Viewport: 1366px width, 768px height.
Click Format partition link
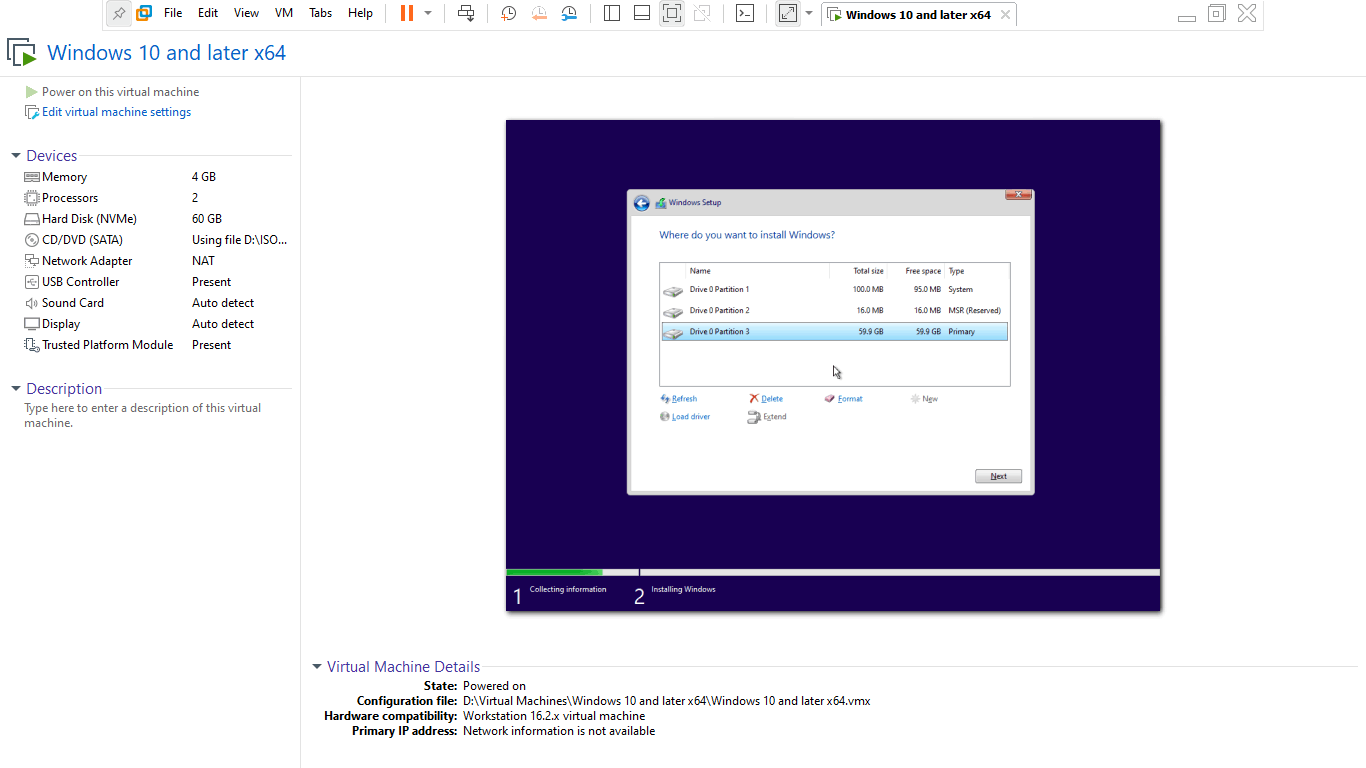tap(843, 399)
